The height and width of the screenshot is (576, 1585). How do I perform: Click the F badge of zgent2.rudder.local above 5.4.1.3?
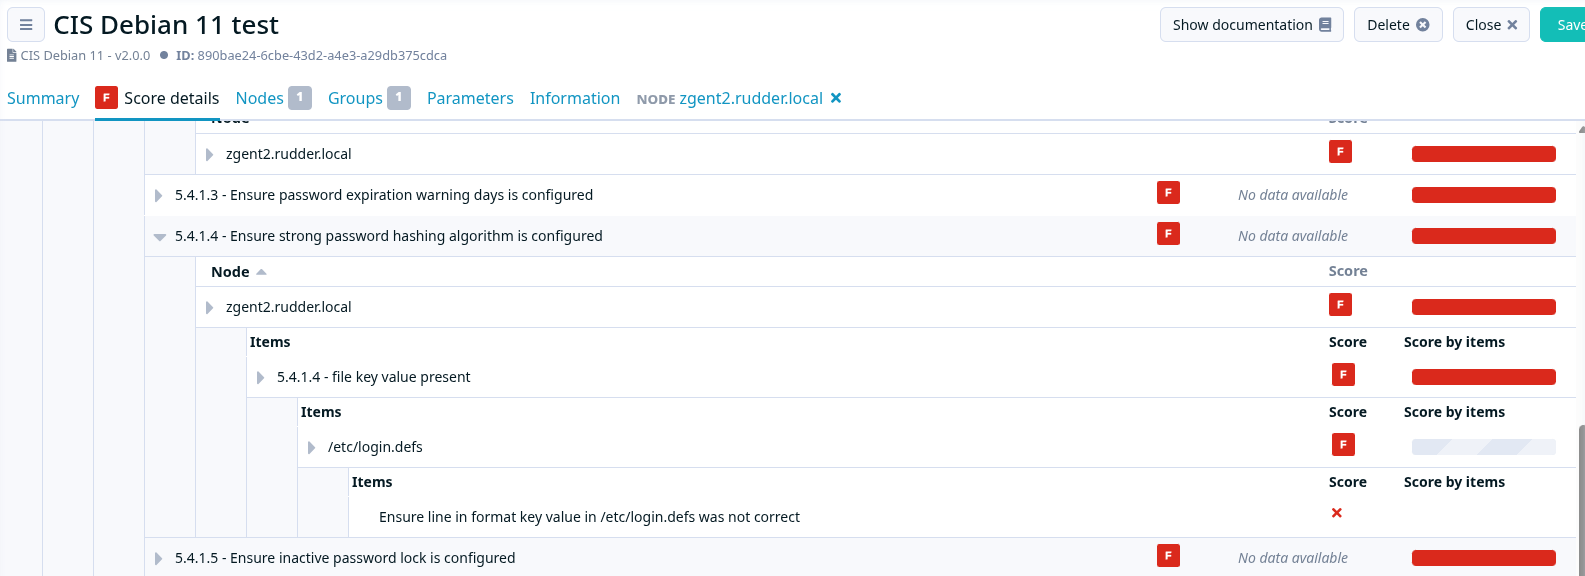click(x=1340, y=152)
